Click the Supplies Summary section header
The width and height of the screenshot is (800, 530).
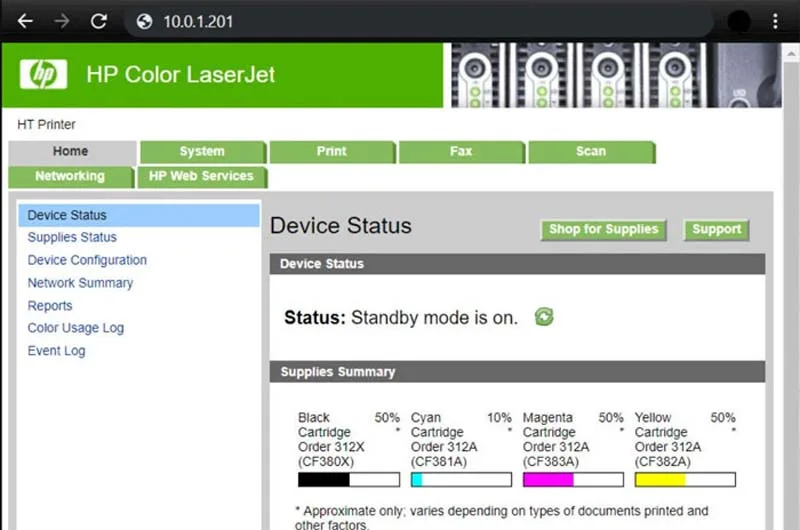(x=517, y=372)
